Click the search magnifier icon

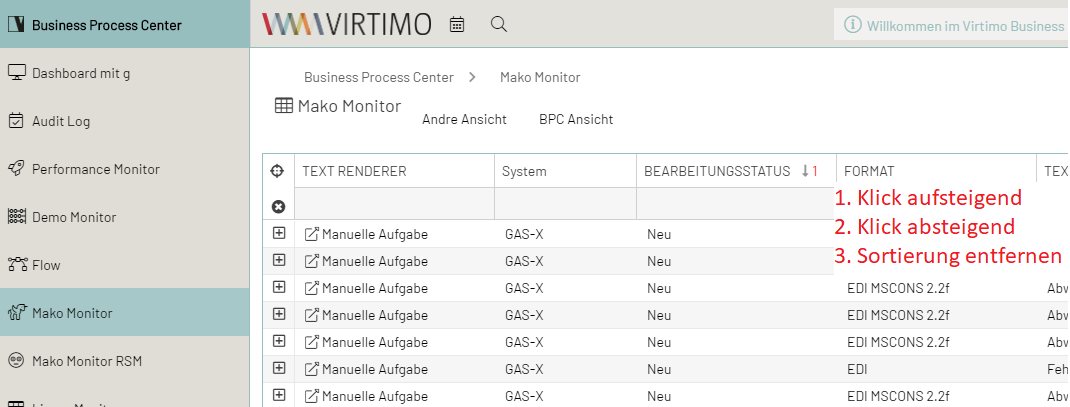click(x=498, y=24)
